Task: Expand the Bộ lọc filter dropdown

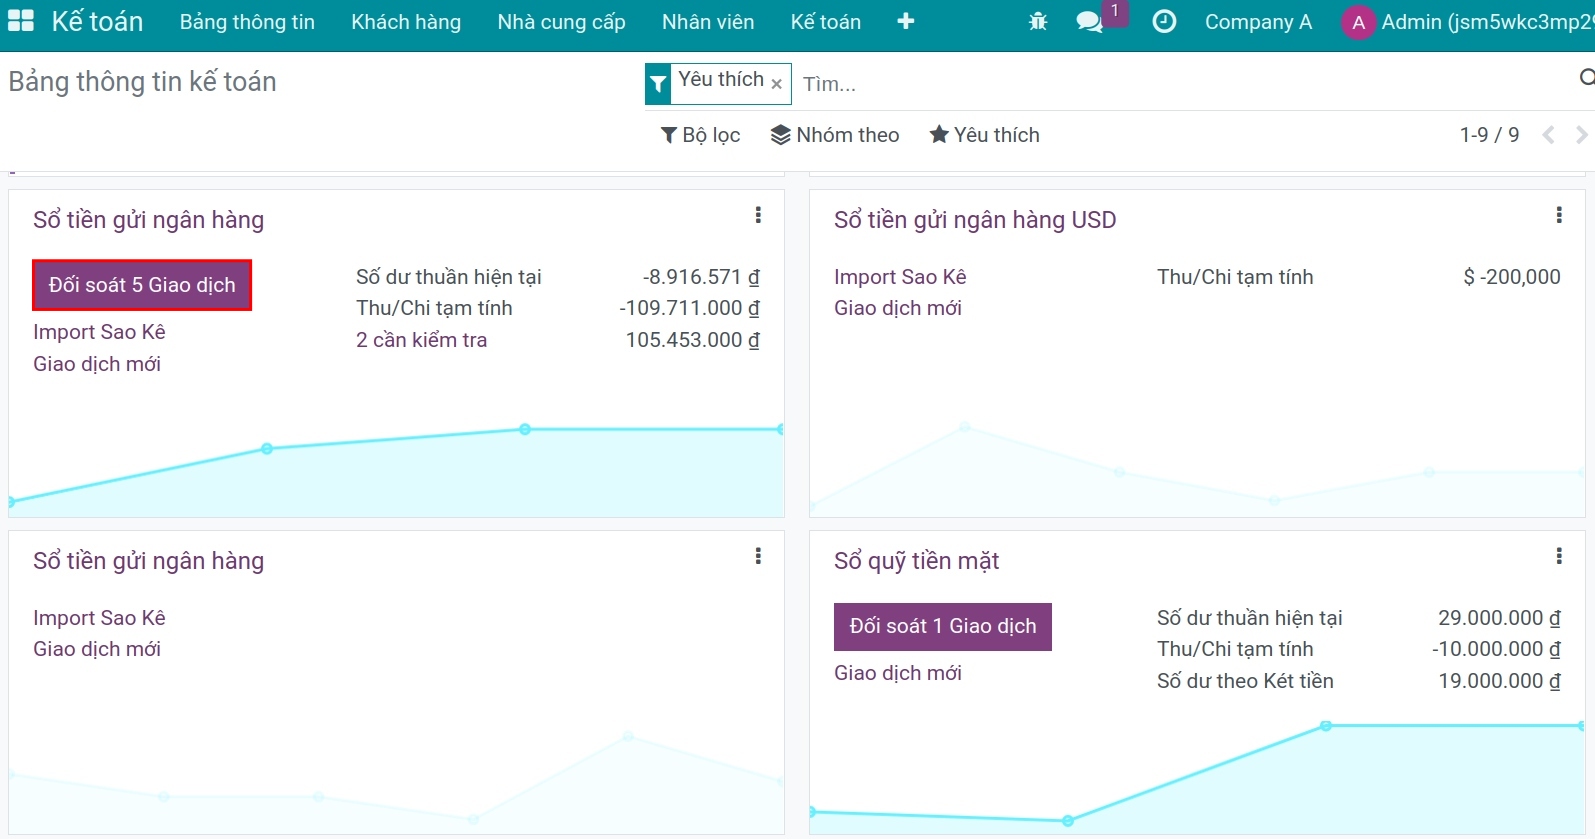Action: point(701,135)
